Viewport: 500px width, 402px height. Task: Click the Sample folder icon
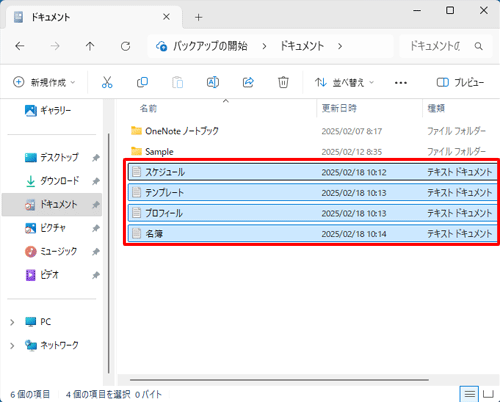coord(136,151)
